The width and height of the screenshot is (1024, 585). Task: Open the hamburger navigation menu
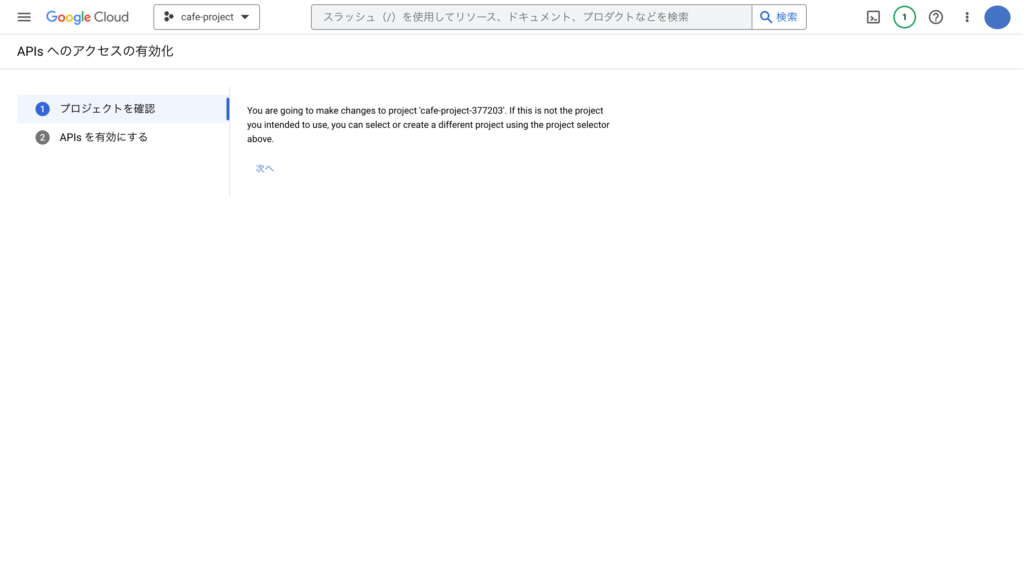pos(24,17)
